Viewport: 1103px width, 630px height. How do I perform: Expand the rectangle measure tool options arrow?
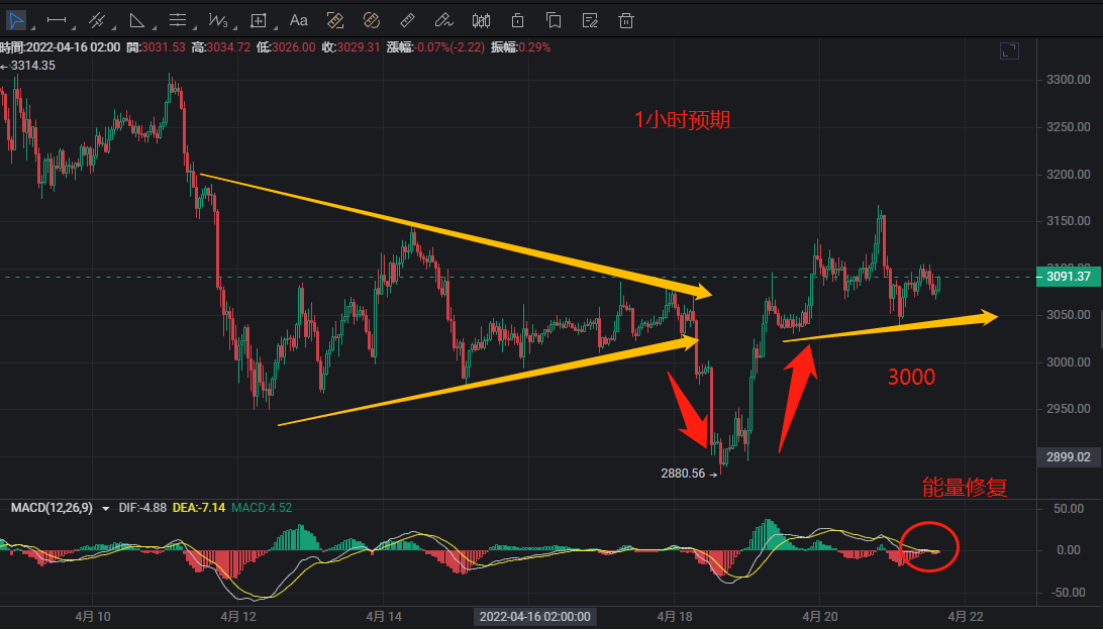[x=276, y=28]
